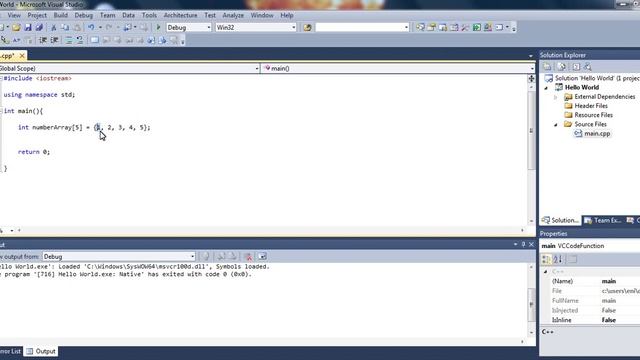
Task: Toggle a bookmark with the bookmark icon
Action: pos(94,40)
